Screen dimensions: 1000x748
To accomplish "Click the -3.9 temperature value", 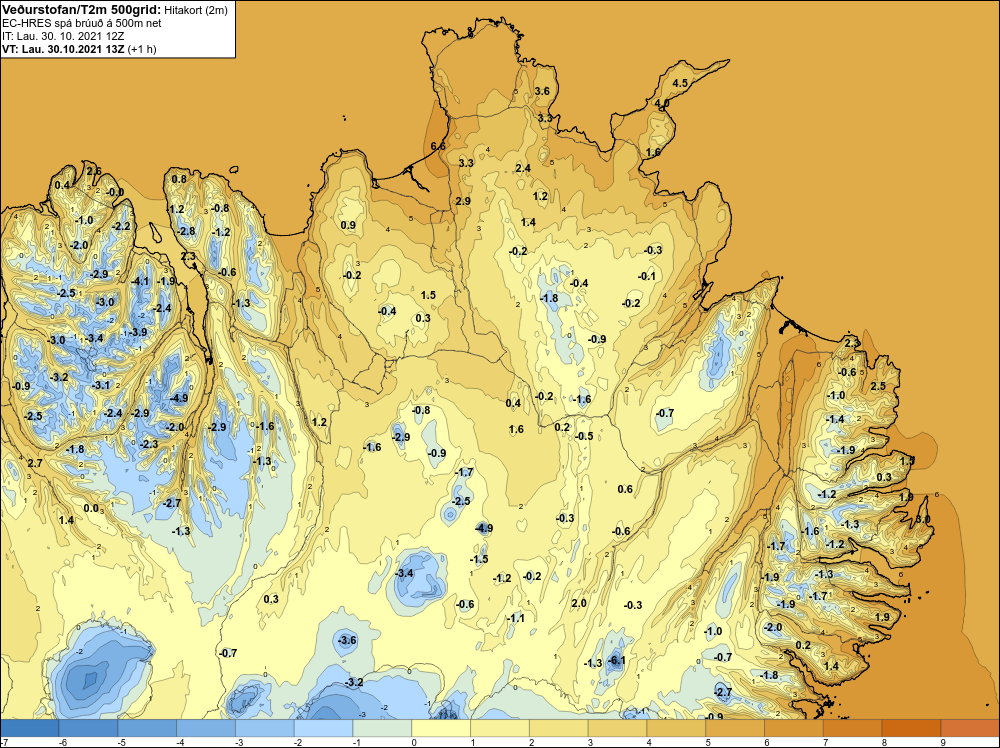I will click(137, 332).
